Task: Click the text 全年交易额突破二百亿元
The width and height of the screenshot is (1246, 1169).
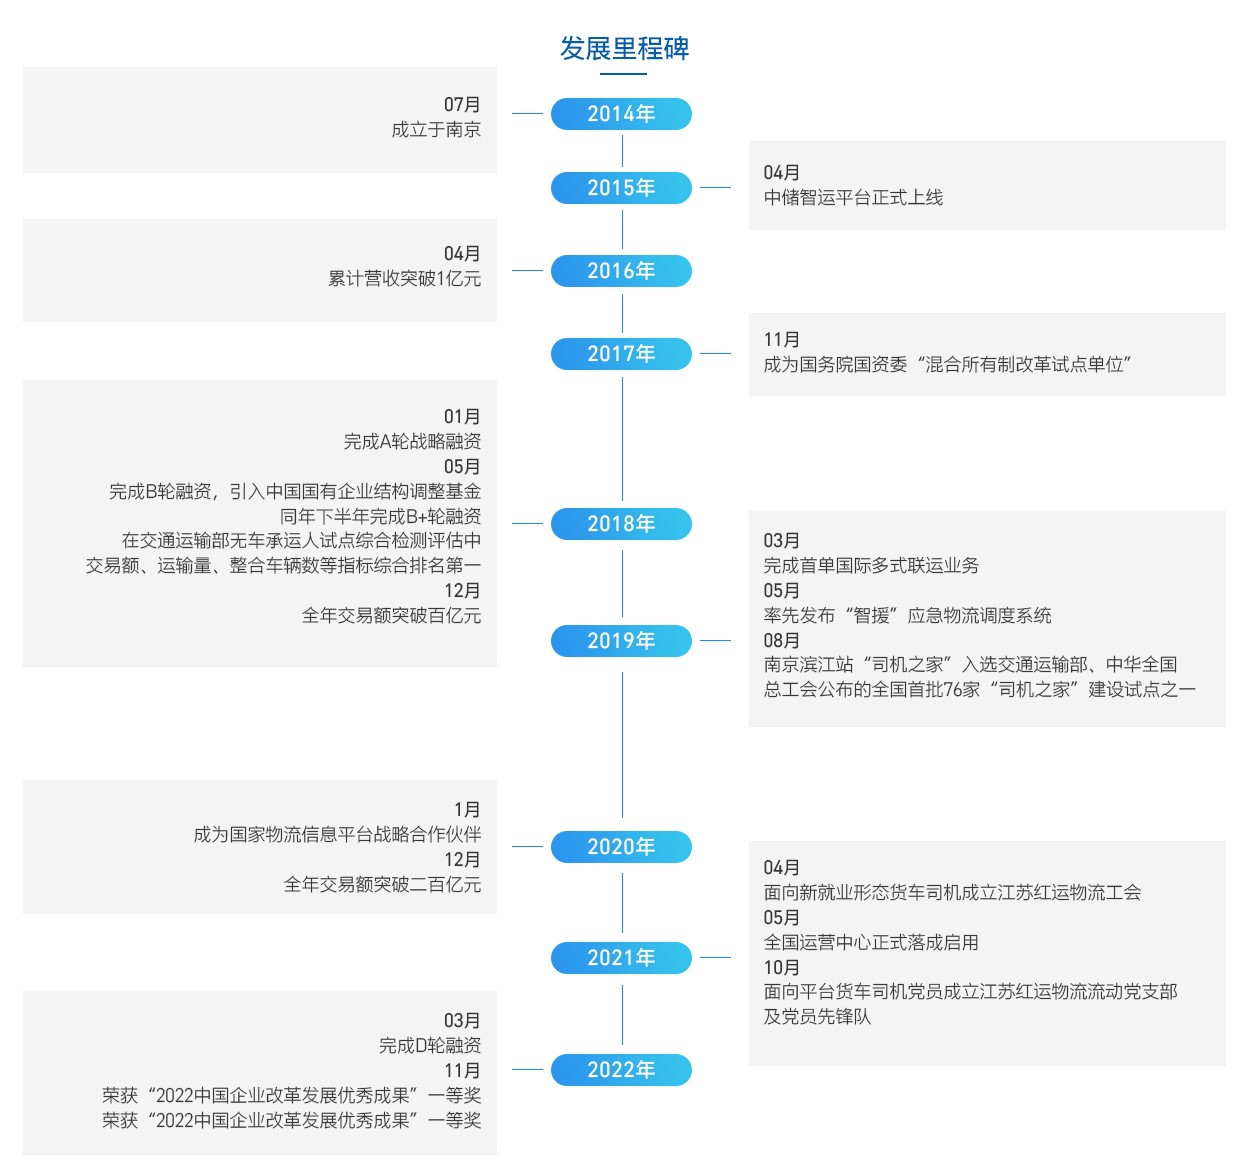Action: [x=383, y=885]
